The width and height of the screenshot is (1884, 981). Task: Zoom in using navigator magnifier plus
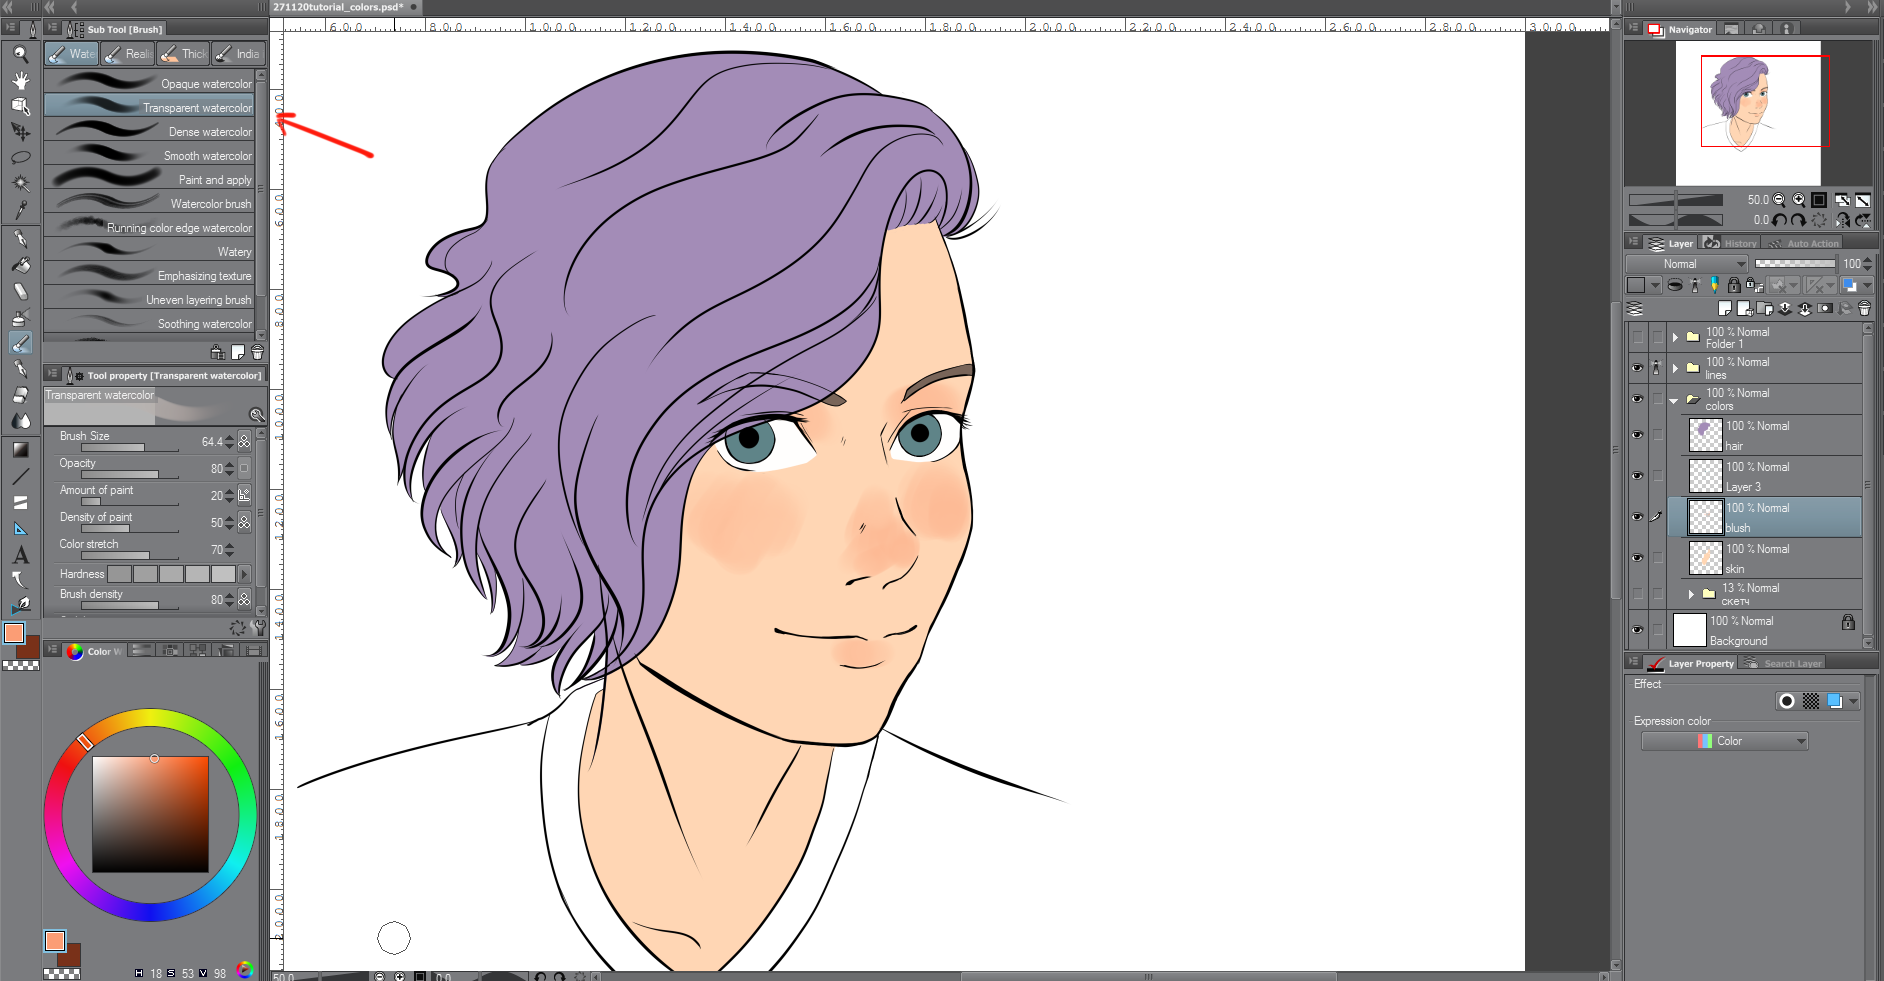click(1799, 200)
